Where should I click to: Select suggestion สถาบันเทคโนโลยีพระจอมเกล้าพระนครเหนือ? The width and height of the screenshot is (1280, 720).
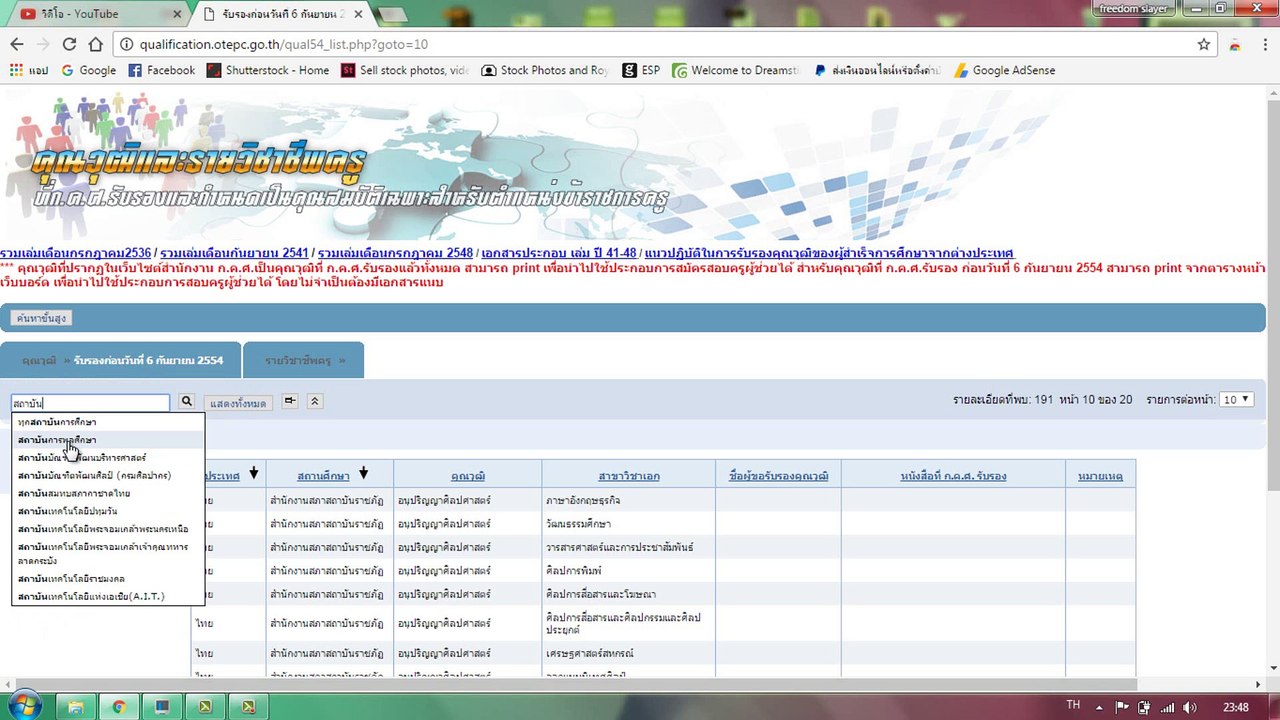tap(108, 529)
